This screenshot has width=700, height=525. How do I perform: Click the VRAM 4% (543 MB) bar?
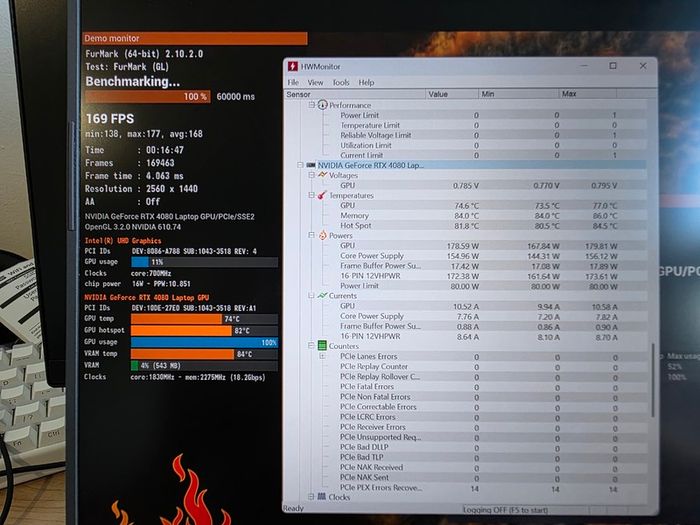204,366
